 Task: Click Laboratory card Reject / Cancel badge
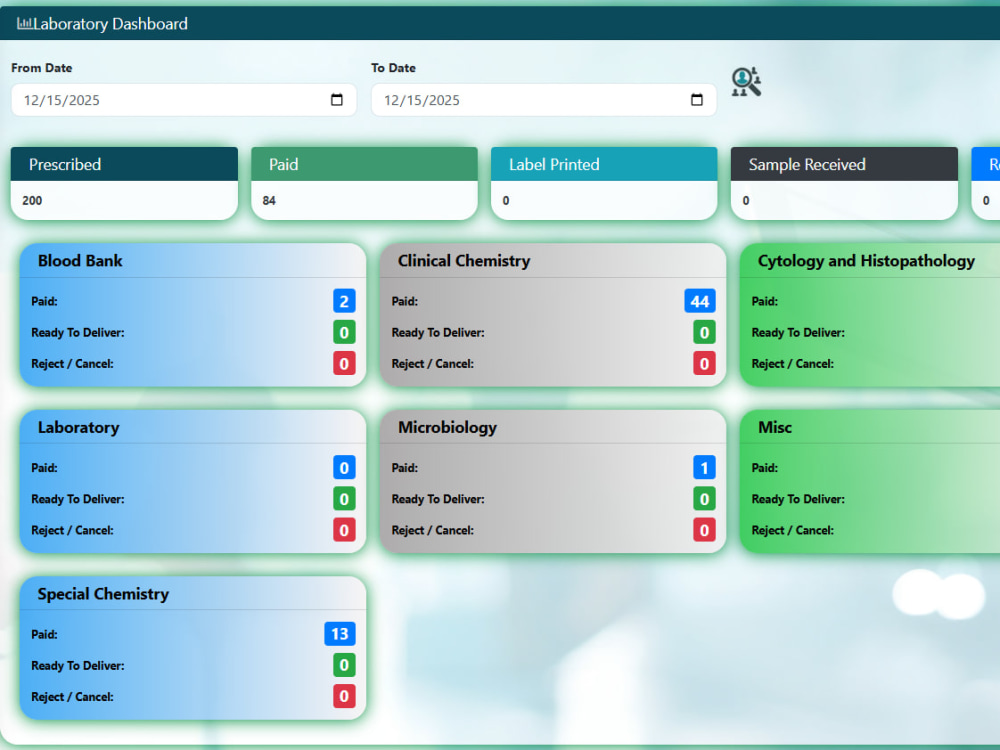[344, 530]
